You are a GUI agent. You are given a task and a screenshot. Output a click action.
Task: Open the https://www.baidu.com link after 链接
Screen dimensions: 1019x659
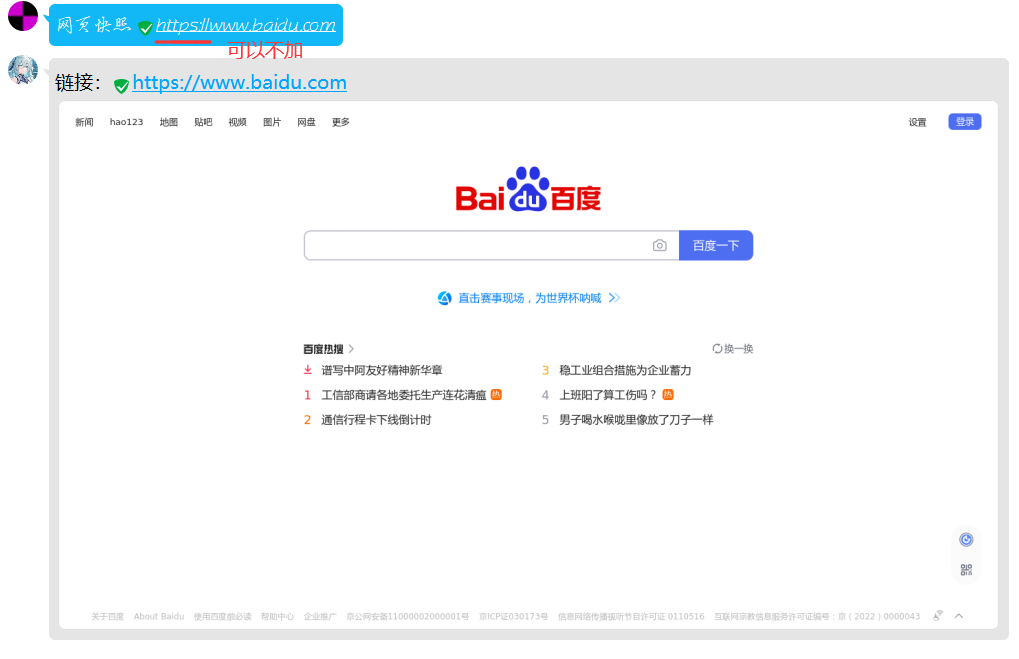click(x=239, y=83)
